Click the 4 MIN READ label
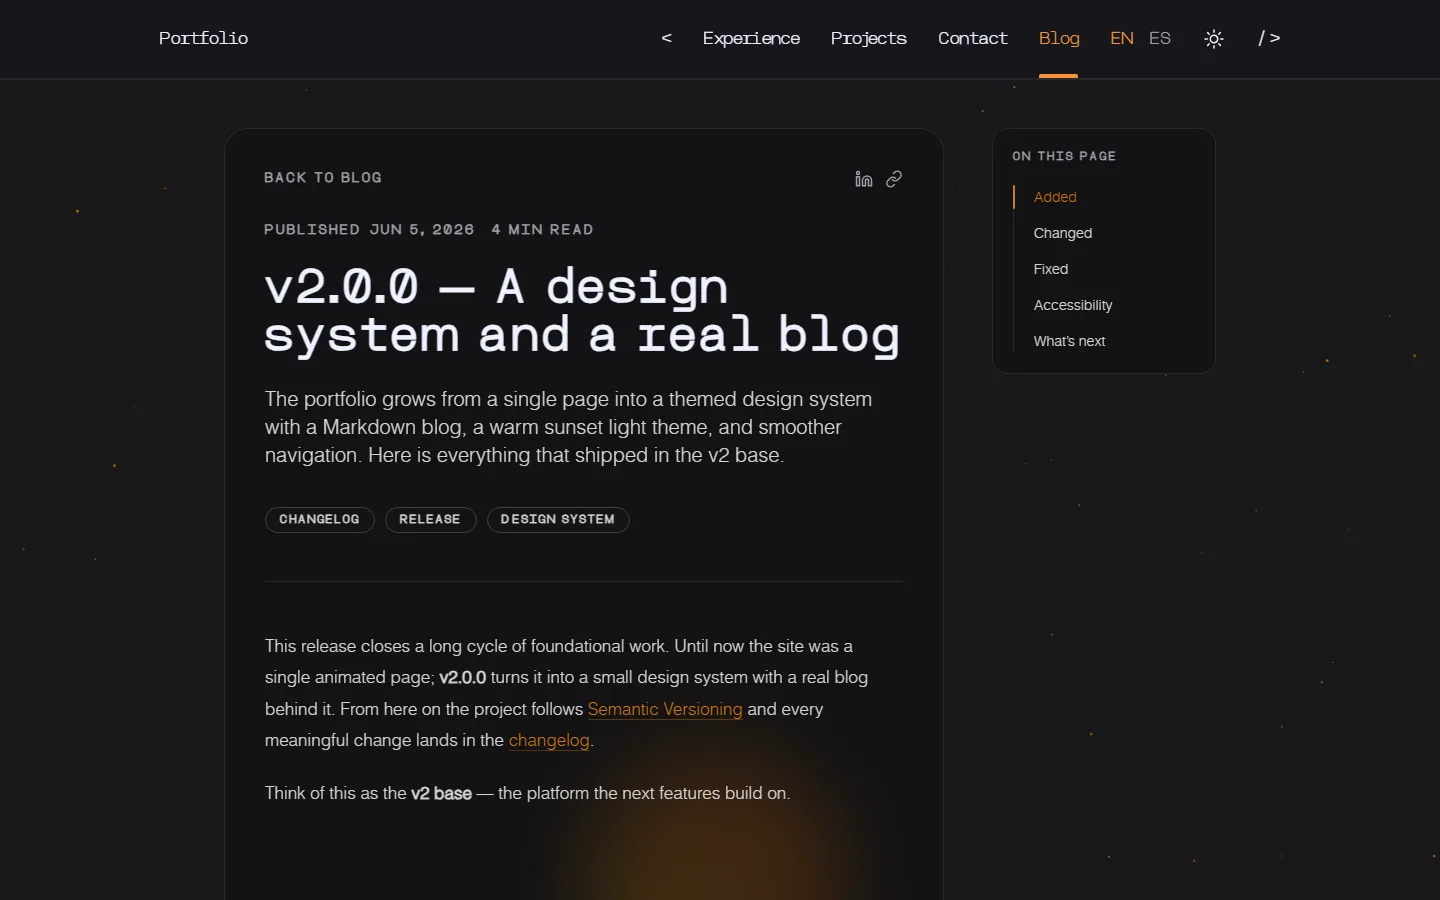Screen dimensions: 1440x900 coord(542,229)
